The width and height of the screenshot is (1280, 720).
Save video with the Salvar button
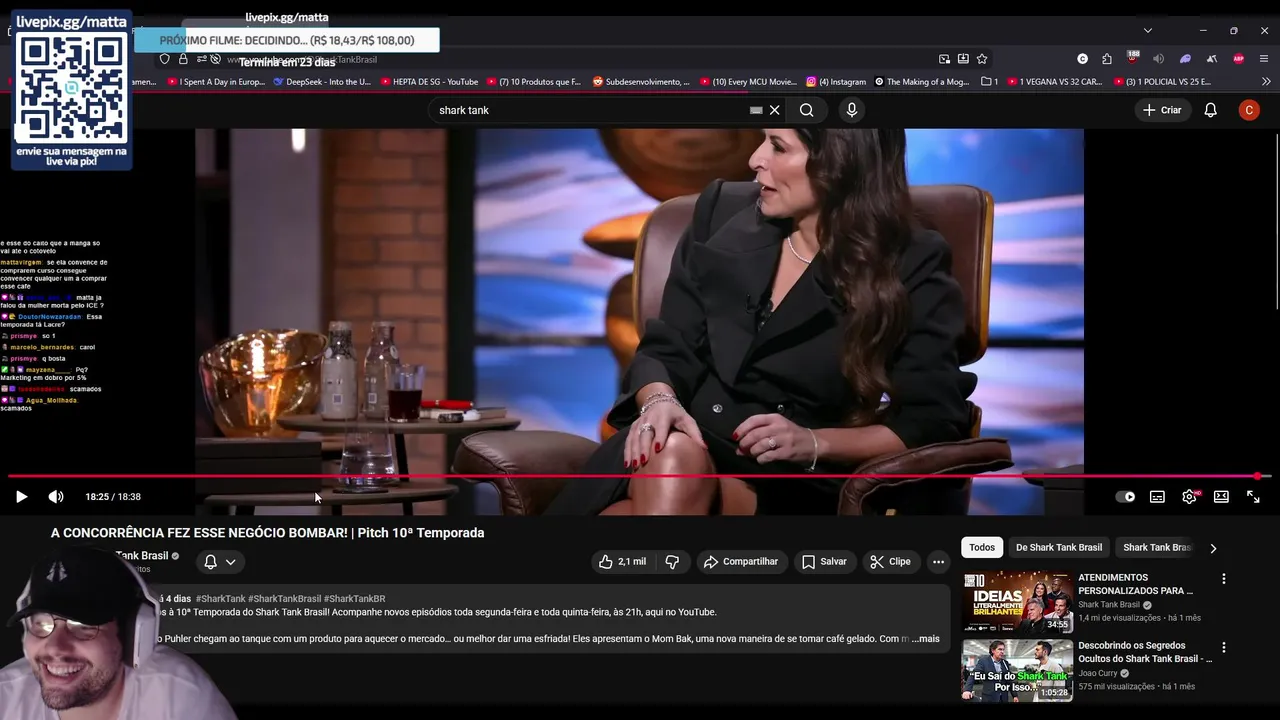point(825,562)
